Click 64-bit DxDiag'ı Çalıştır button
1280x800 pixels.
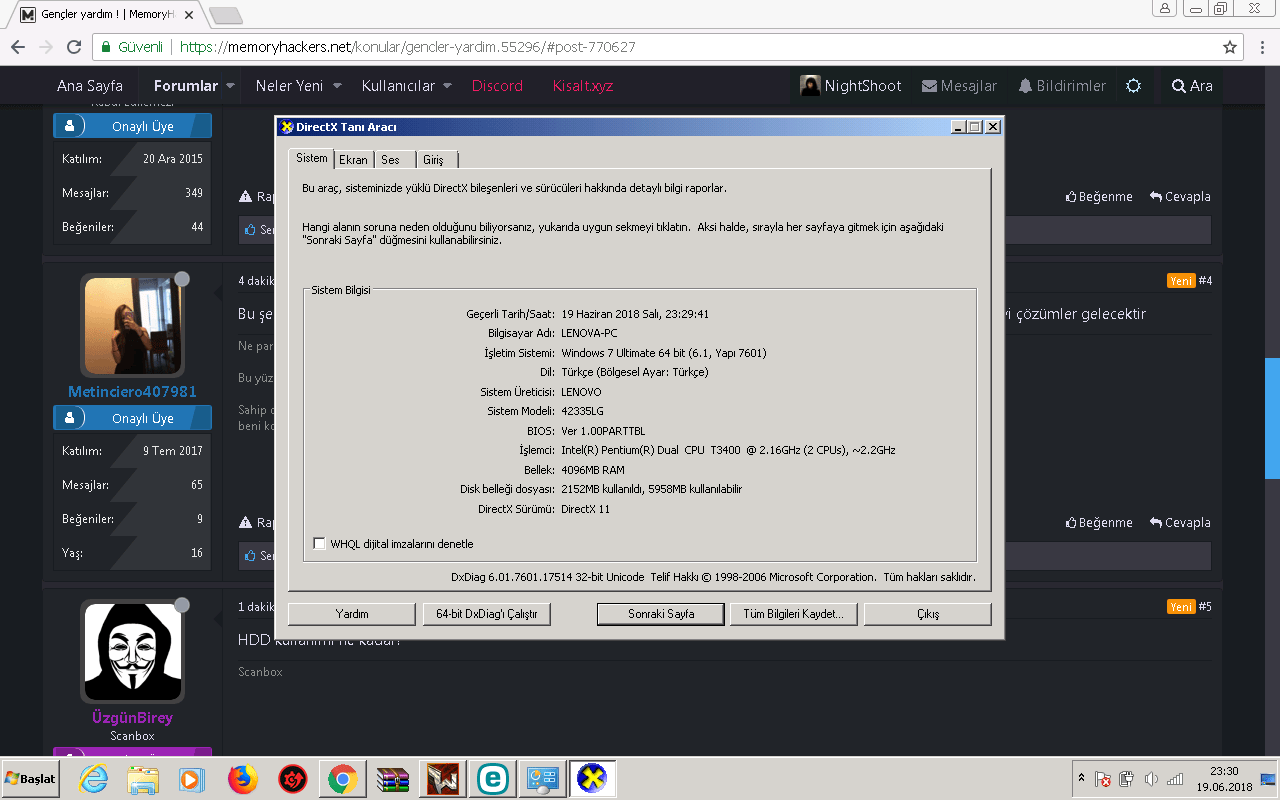pos(487,614)
